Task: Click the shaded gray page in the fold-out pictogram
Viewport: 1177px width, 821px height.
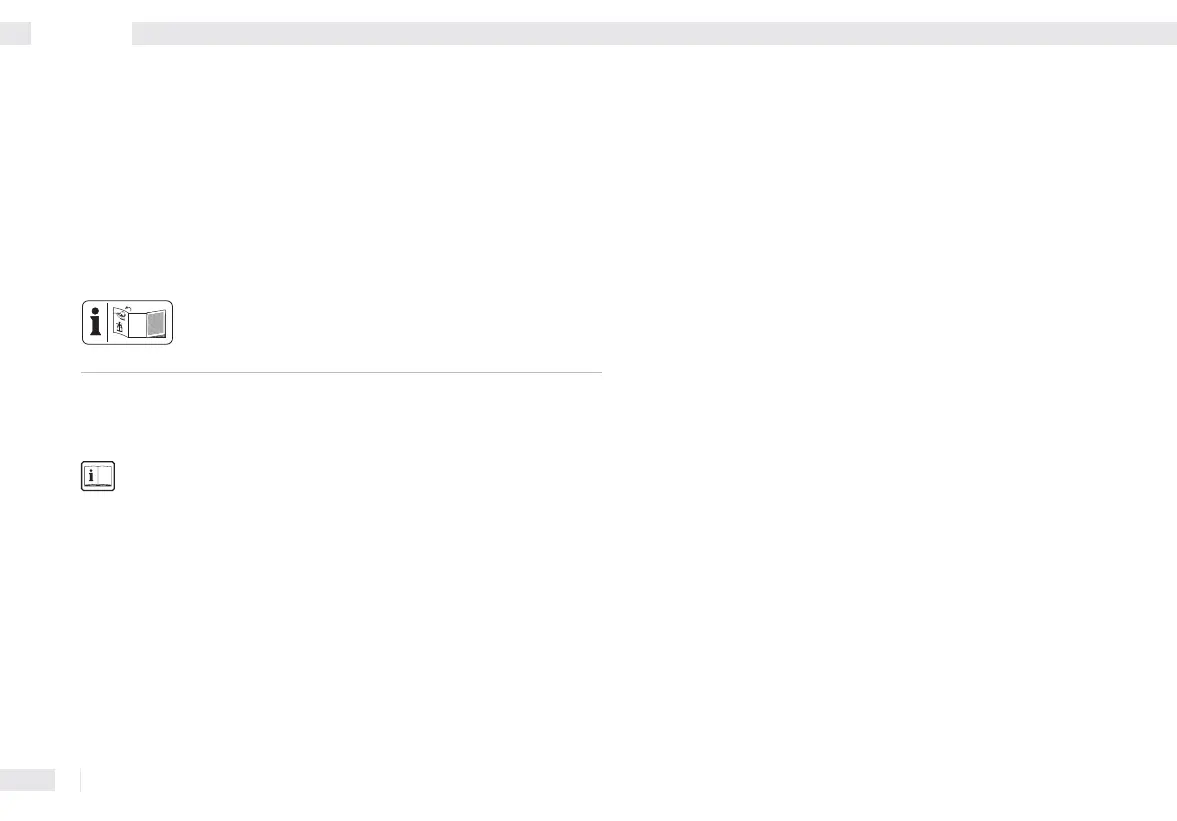Action: pos(155,323)
